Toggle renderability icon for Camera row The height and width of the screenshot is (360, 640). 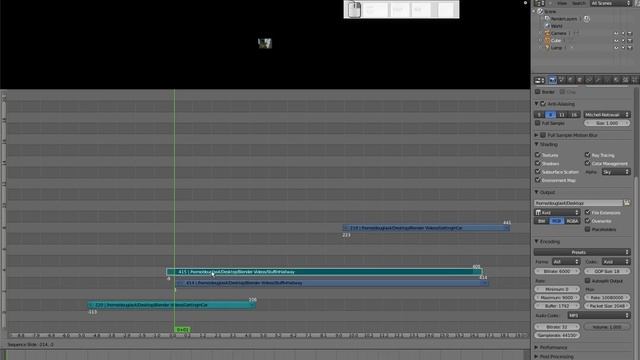point(630,33)
